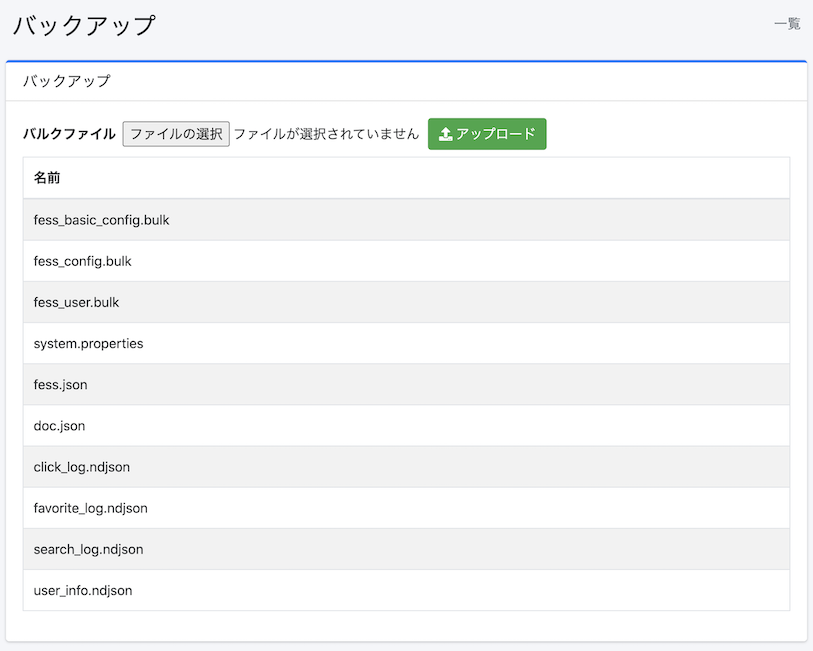Open the 一覧 link at top right
Image resolution: width=813 pixels, height=651 pixels.
(x=789, y=23)
